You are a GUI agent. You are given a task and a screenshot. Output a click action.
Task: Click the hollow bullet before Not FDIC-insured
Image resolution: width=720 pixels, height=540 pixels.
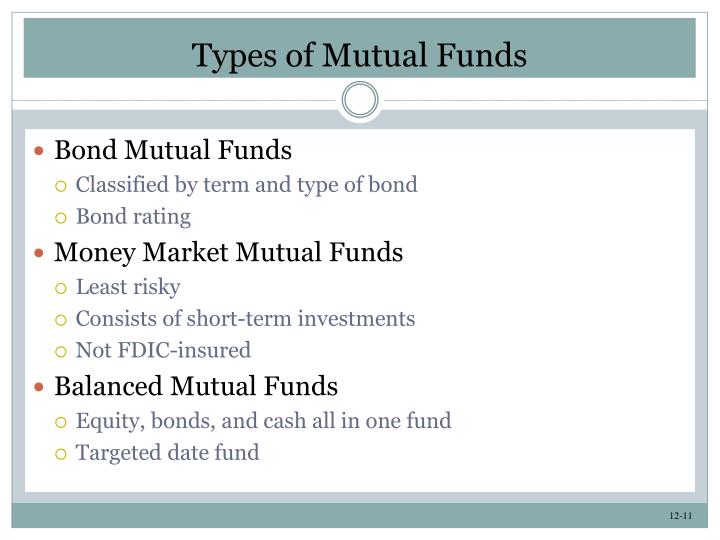coord(61,352)
